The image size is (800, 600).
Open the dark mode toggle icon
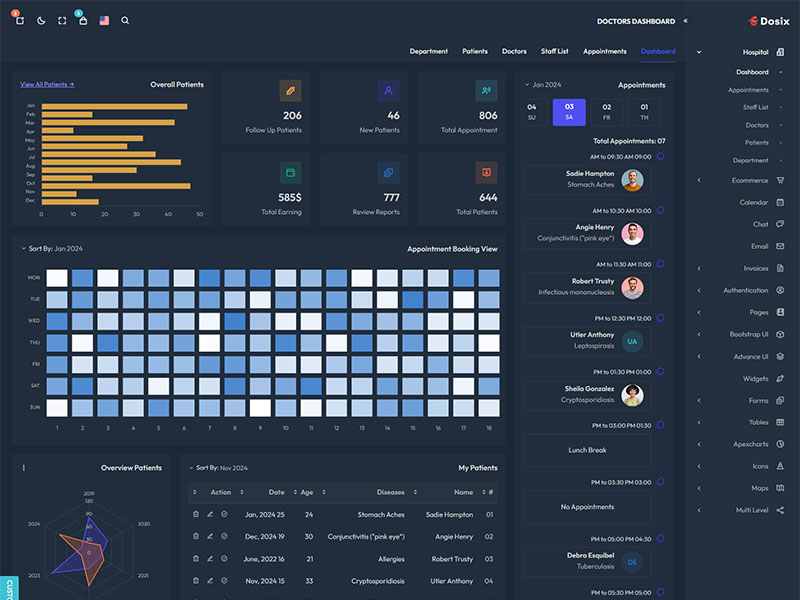click(x=40, y=20)
